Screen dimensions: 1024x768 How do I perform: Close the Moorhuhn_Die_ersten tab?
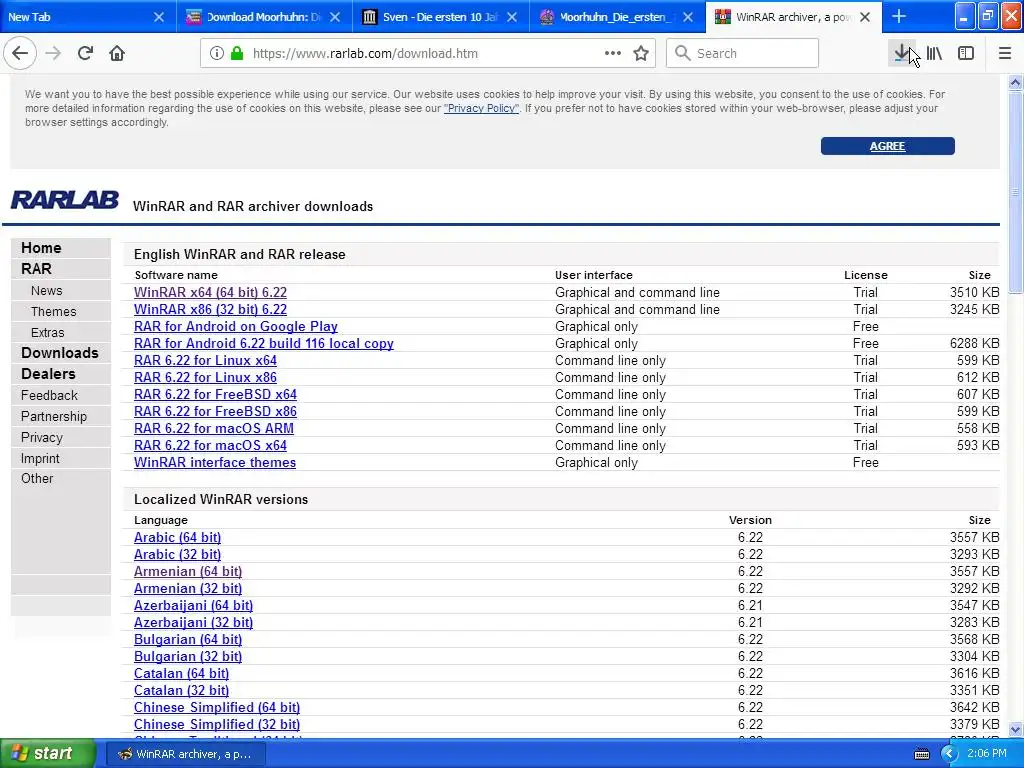pyautogui.click(x=688, y=17)
